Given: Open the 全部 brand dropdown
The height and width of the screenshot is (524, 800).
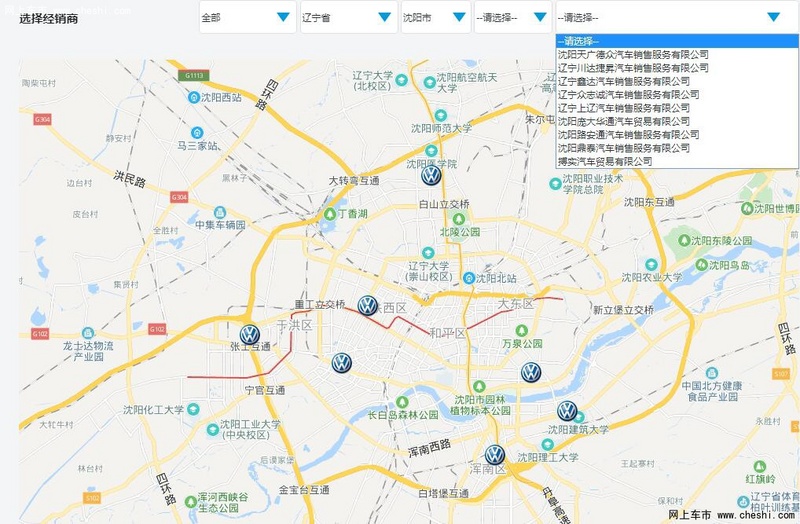Looking at the screenshot, I should coord(247,17).
